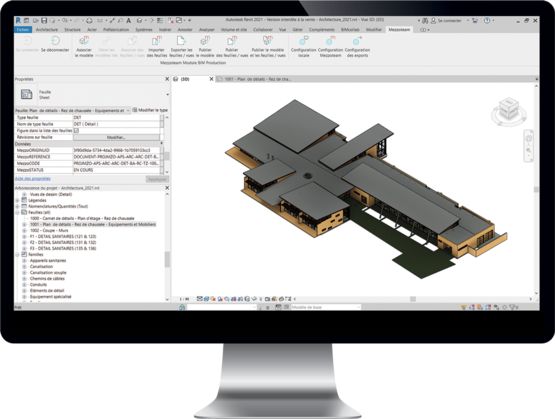Close the Arborescence du projet panel

tap(167, 188)
